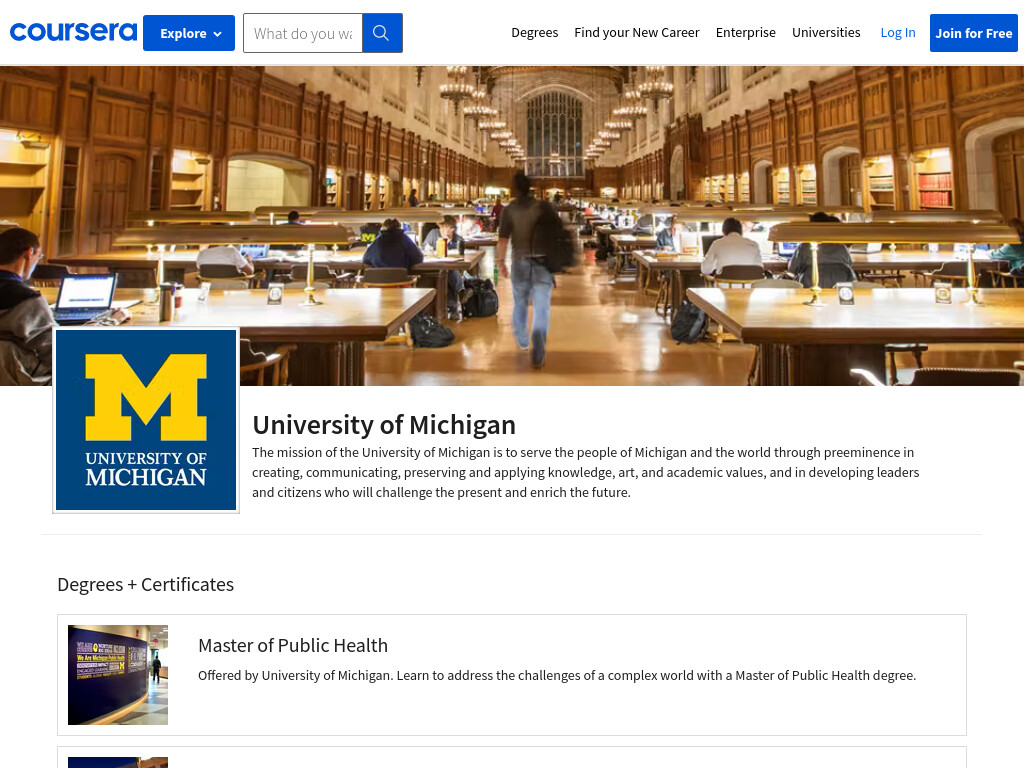Open the Master of Public Health title
Screen dimensions: 1024x768
tap(293, 645)
